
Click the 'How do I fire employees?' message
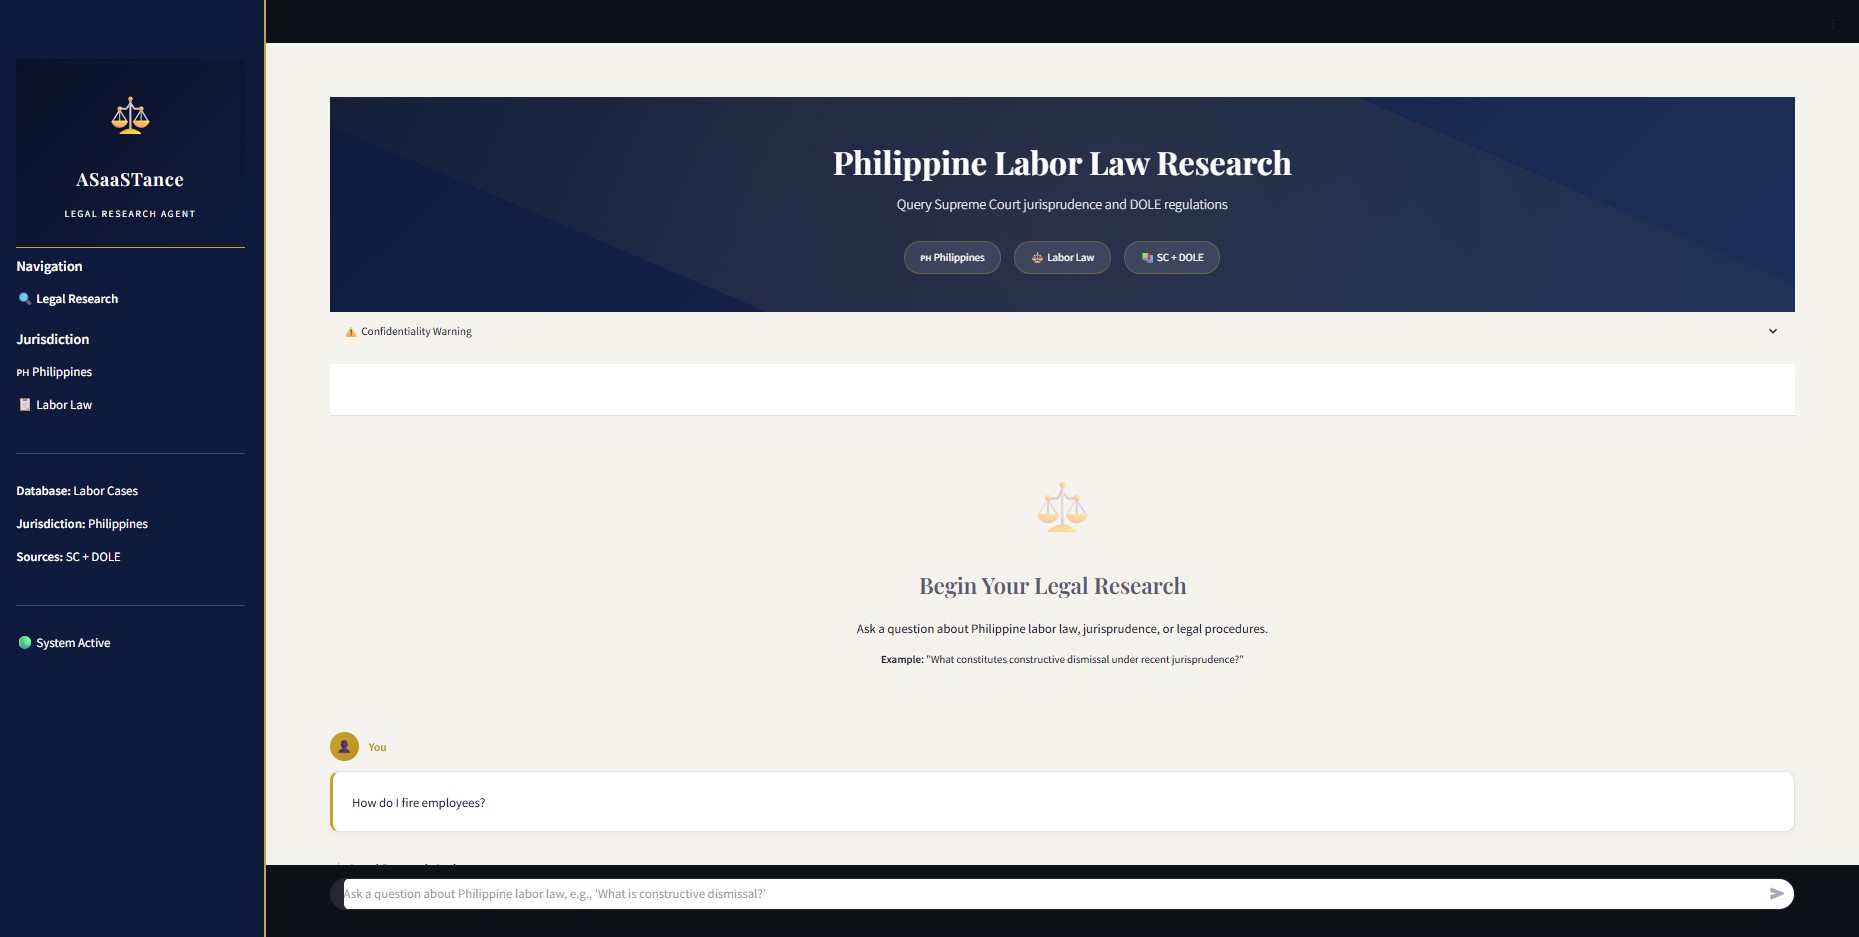click(x=1062, y=801)
